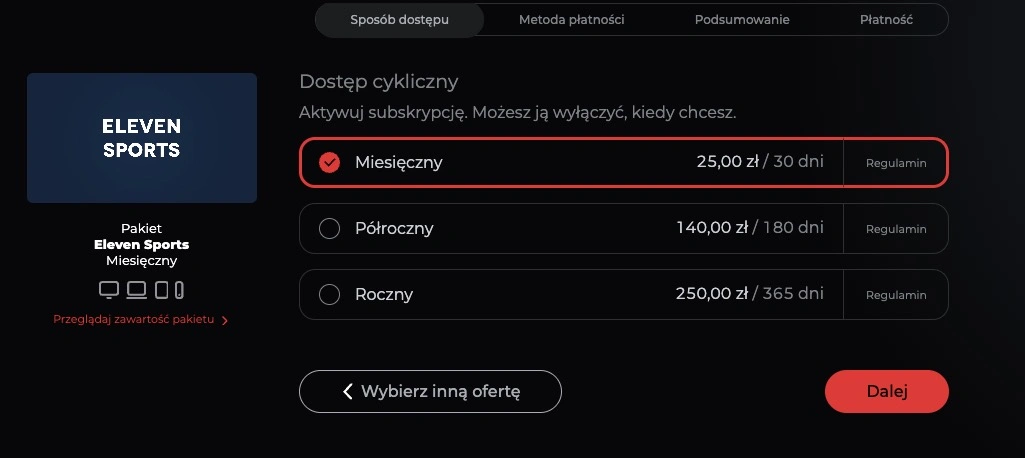Click the Eleven Sports package thumbnail
Image resolution: width=1025 pixels, height=458 pixels.
(142, 138)
